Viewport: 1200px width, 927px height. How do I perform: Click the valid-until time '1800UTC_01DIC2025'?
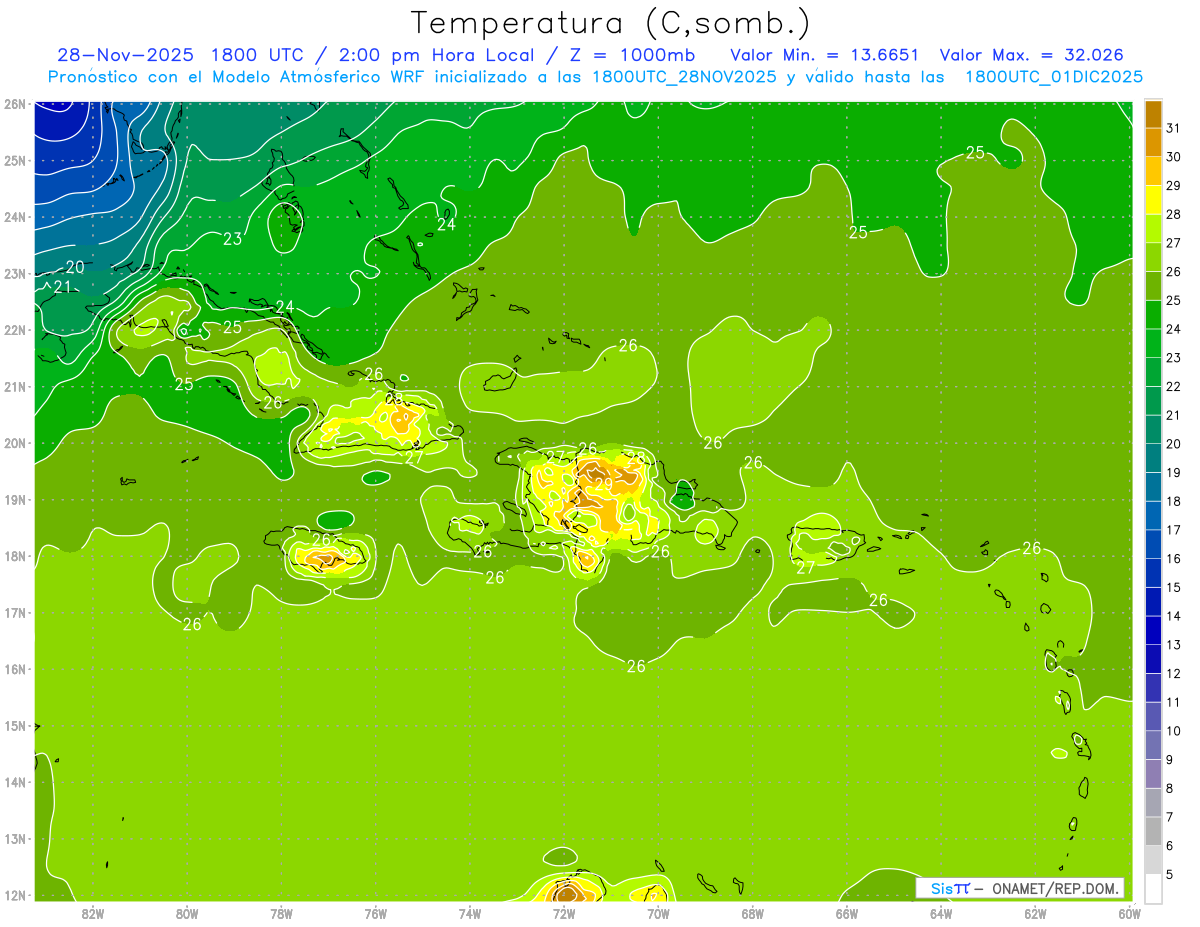[1054, 77]
